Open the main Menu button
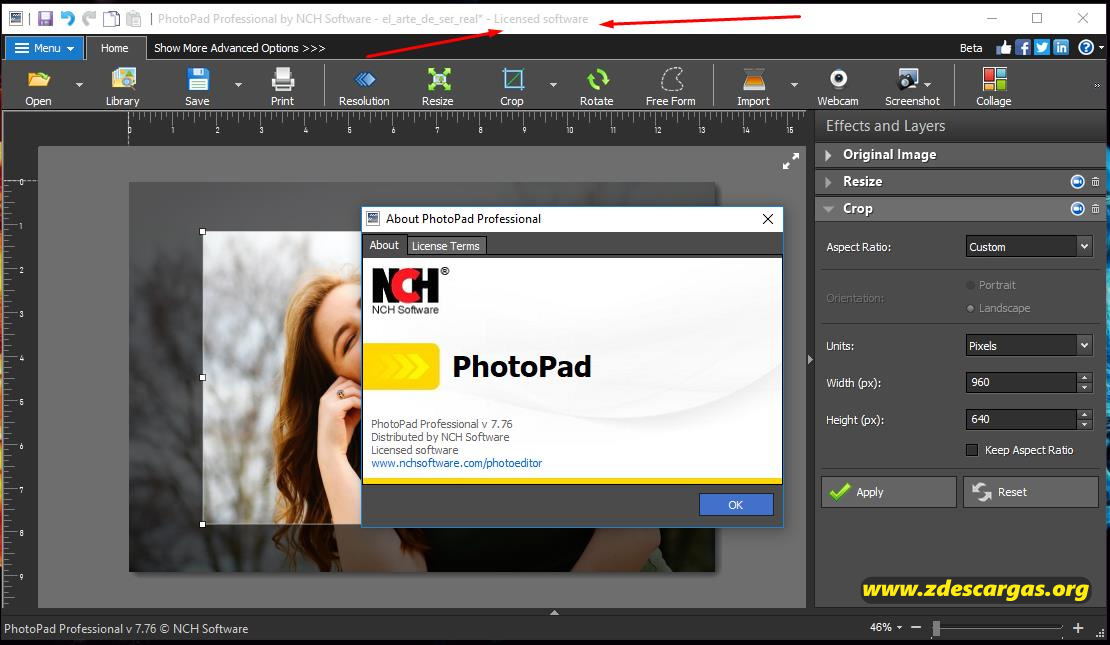Image resolution: width=1110 pixels, height=645 pixels. click(x=45, y=48)
